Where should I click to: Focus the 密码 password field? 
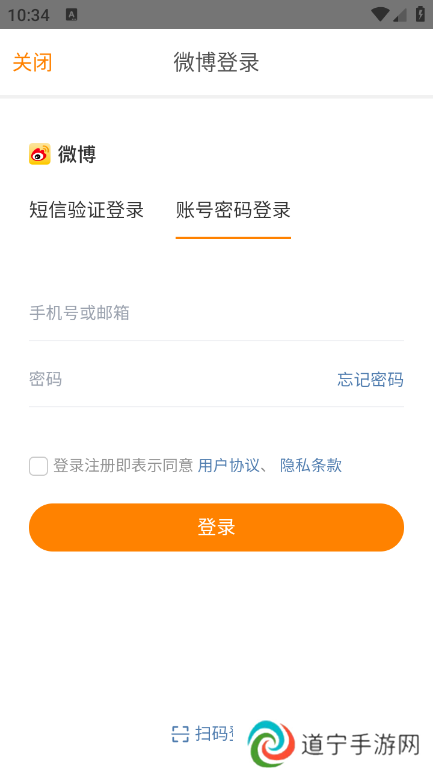click(181, 380)
